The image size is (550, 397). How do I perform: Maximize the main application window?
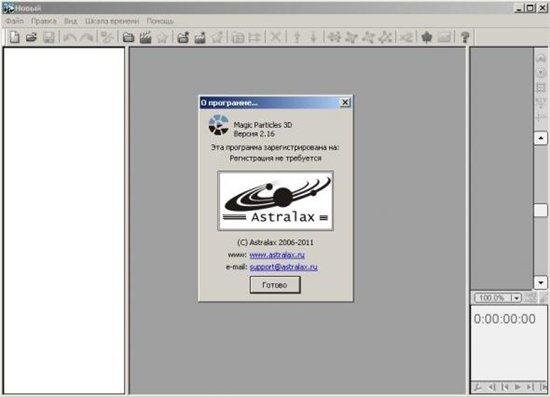(x=531, y=8)
